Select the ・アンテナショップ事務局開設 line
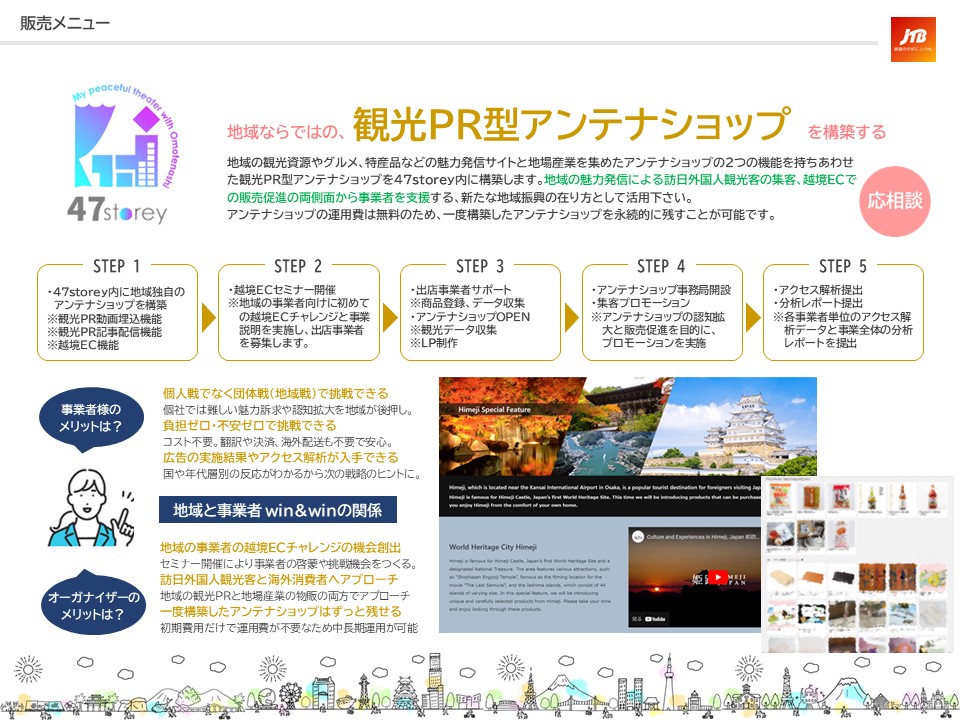Screen dimensions: 960x720 coord(661,290)
